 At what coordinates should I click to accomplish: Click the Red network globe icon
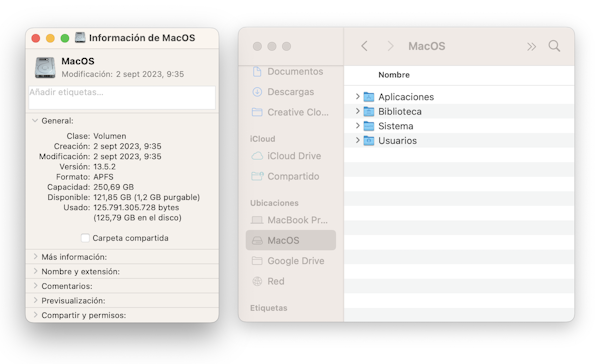coord(257,281)
